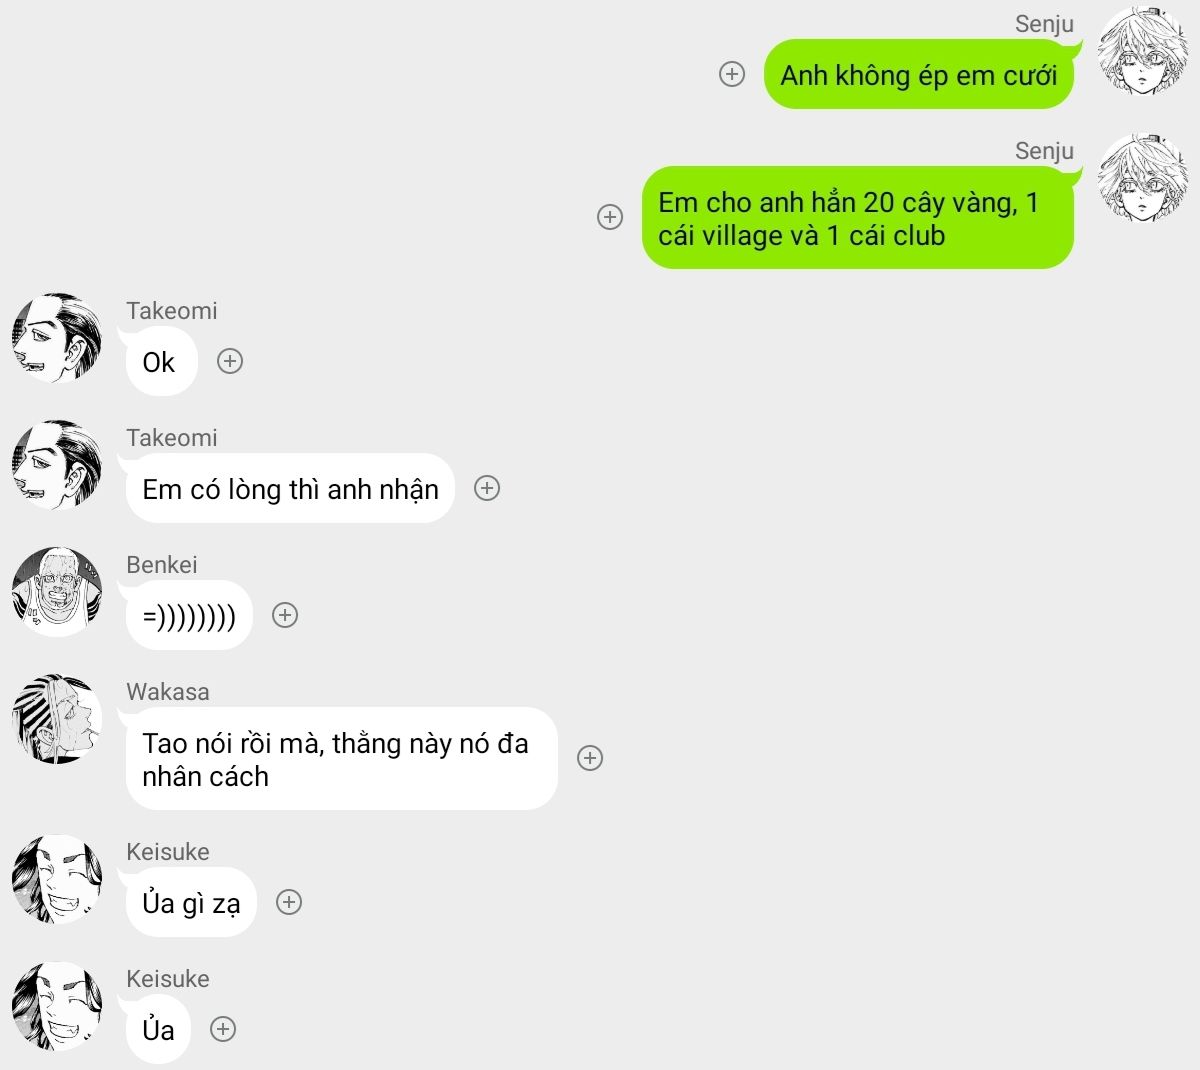
Task: Open Wakasa's profile avatar
Action: tap(57, 718)
